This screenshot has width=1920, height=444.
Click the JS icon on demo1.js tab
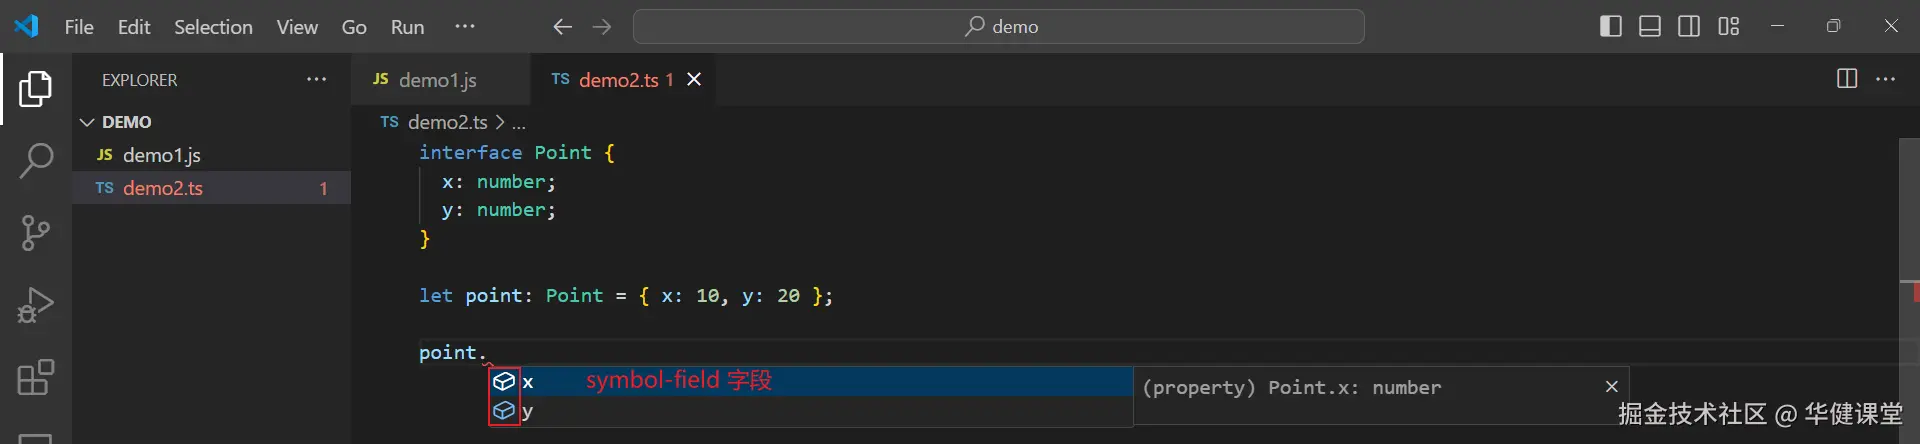click(381, 79)
